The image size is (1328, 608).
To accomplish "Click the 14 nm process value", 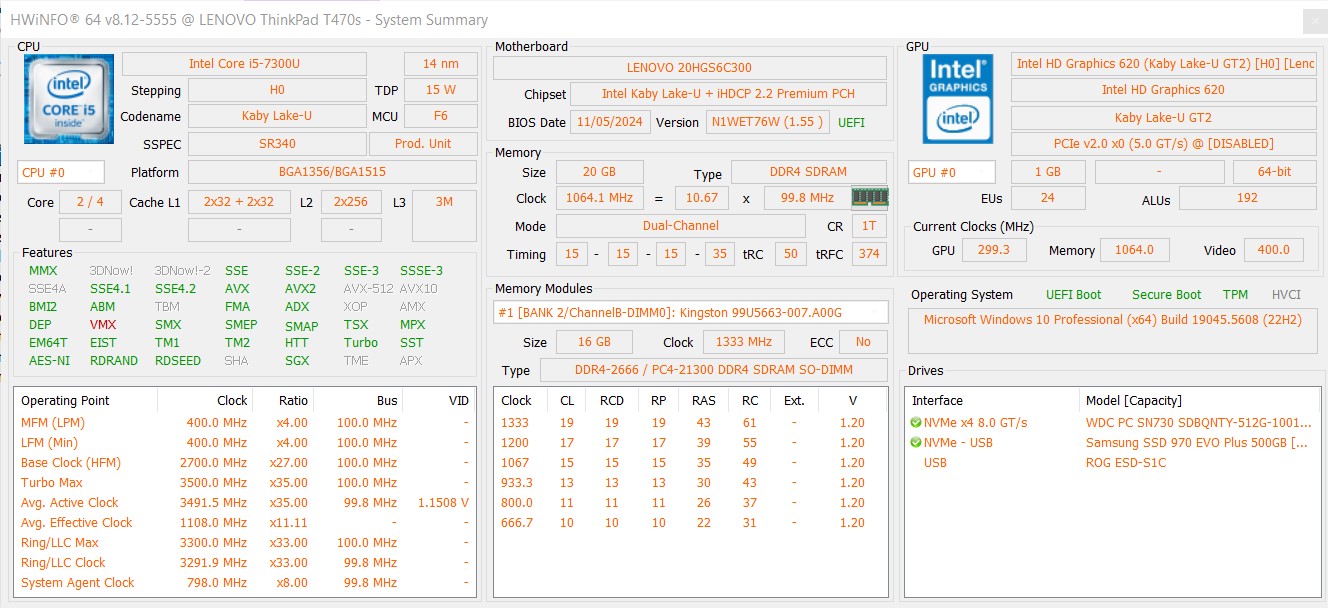I will 441,64.
